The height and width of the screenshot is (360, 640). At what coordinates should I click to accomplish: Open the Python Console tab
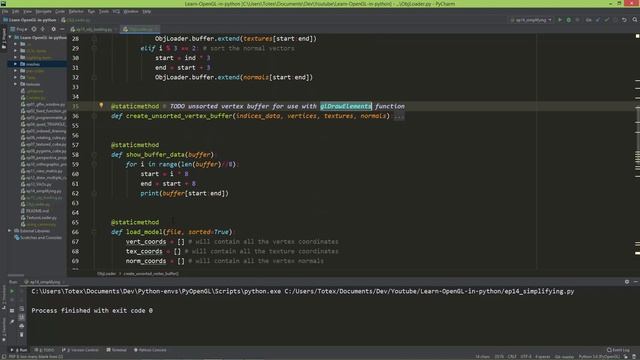[150, 350]
